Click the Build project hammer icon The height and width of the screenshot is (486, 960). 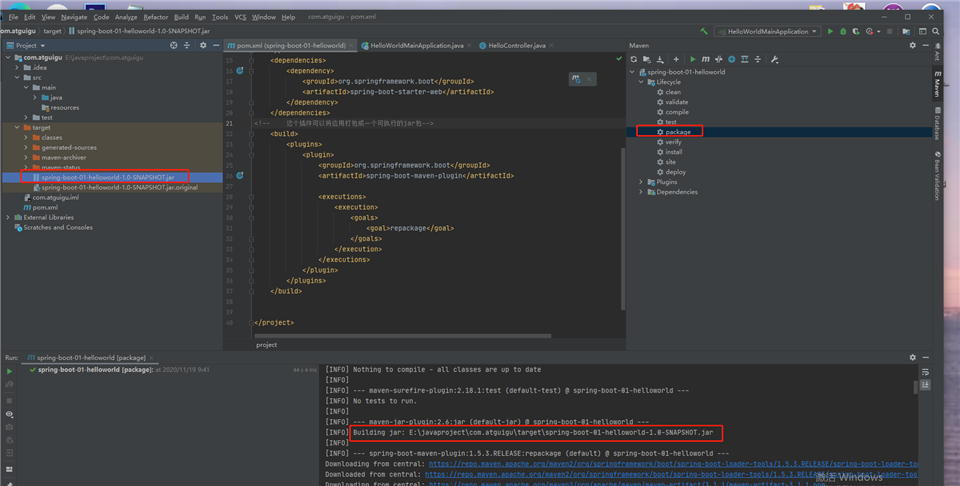point(705,31)
